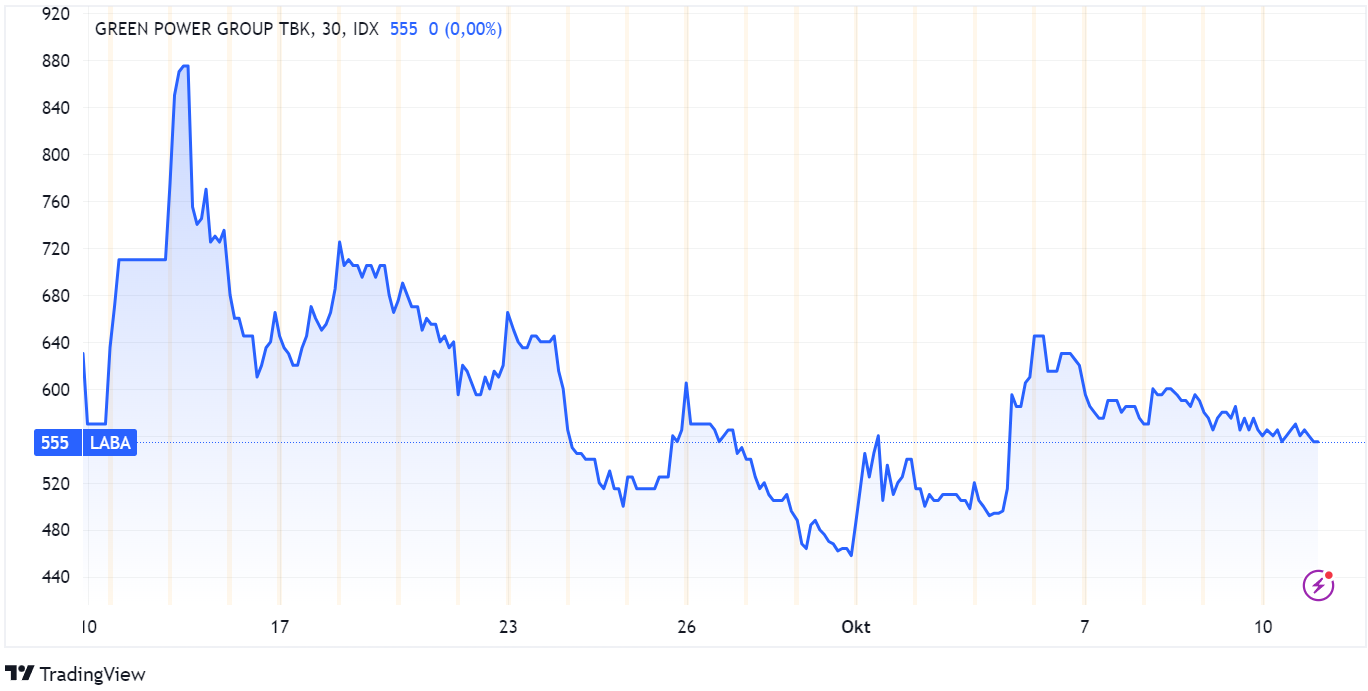Click the 840 price axis label
1368x691 pixels.
pyautogui.click(x=55, y=108)
